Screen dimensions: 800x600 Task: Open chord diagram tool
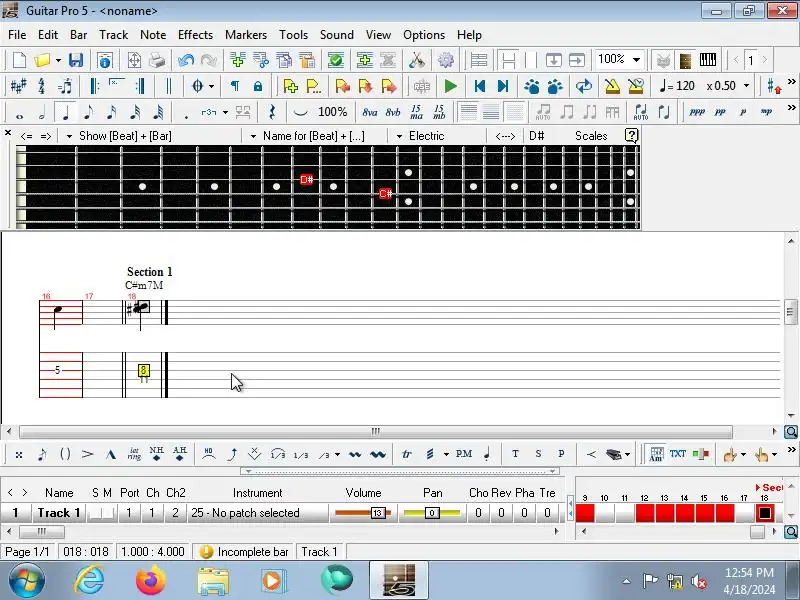(x=656, y=454)
